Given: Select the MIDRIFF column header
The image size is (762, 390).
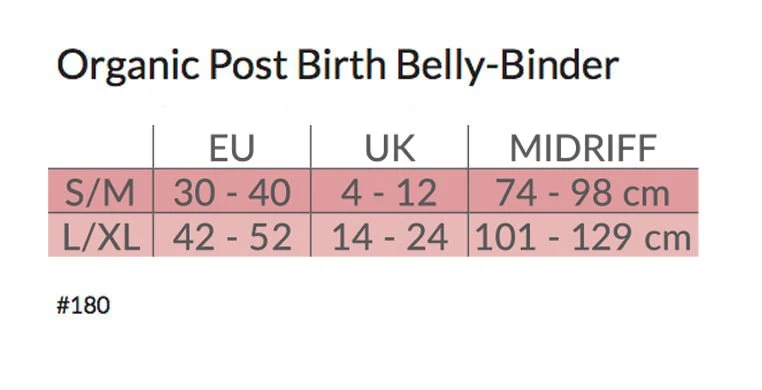Looking at the screenshot, I should tap(583, 148).
